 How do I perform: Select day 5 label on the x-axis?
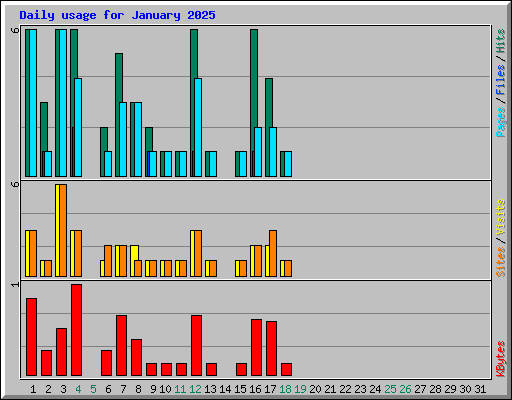(x=93, y=389)
